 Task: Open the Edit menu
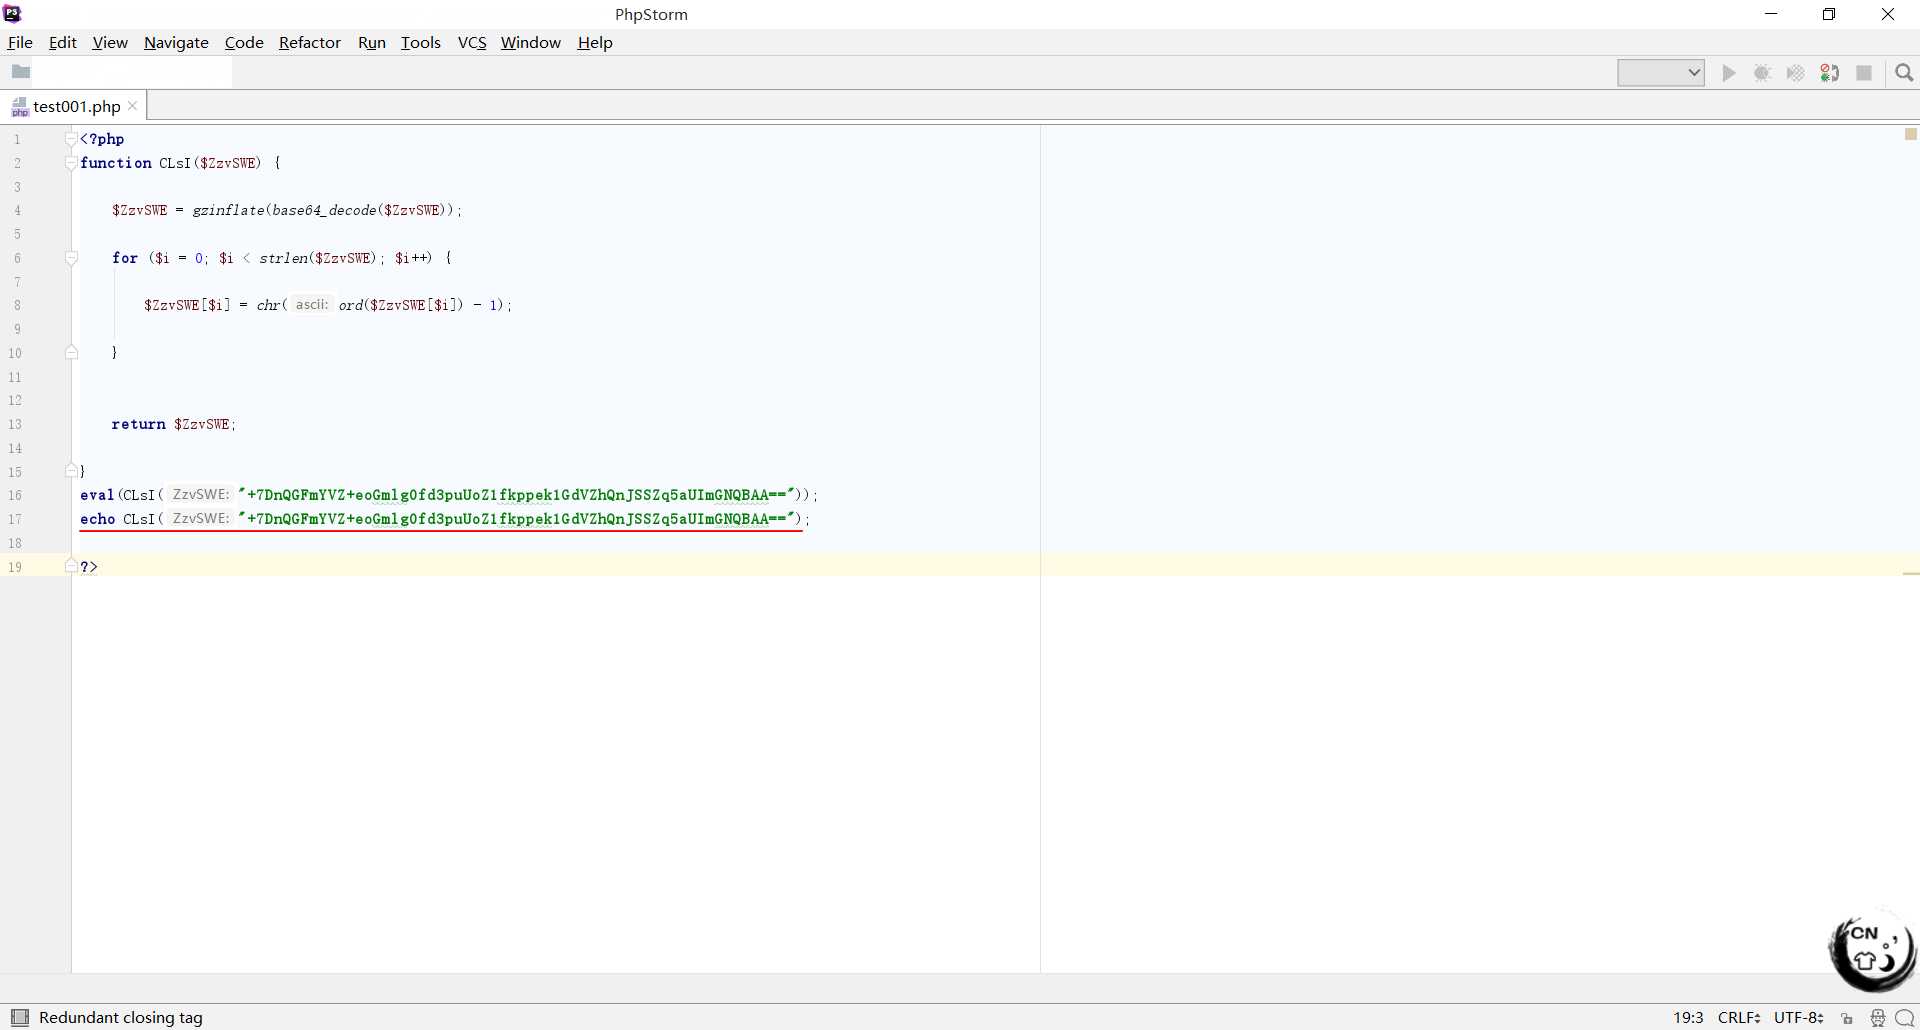(62, 42)
